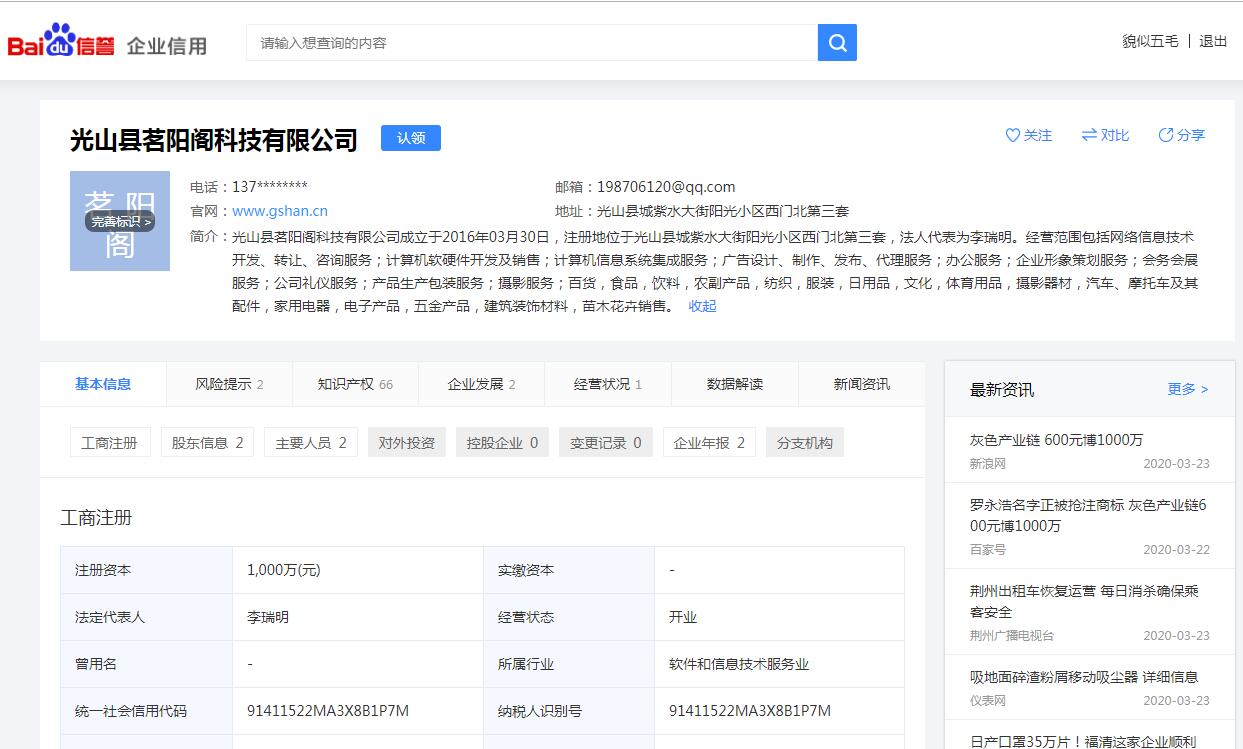This screenshot has width=1243, height=749.
Task: Click the 工商注册 sub-section button
Action: coord(110,442)
